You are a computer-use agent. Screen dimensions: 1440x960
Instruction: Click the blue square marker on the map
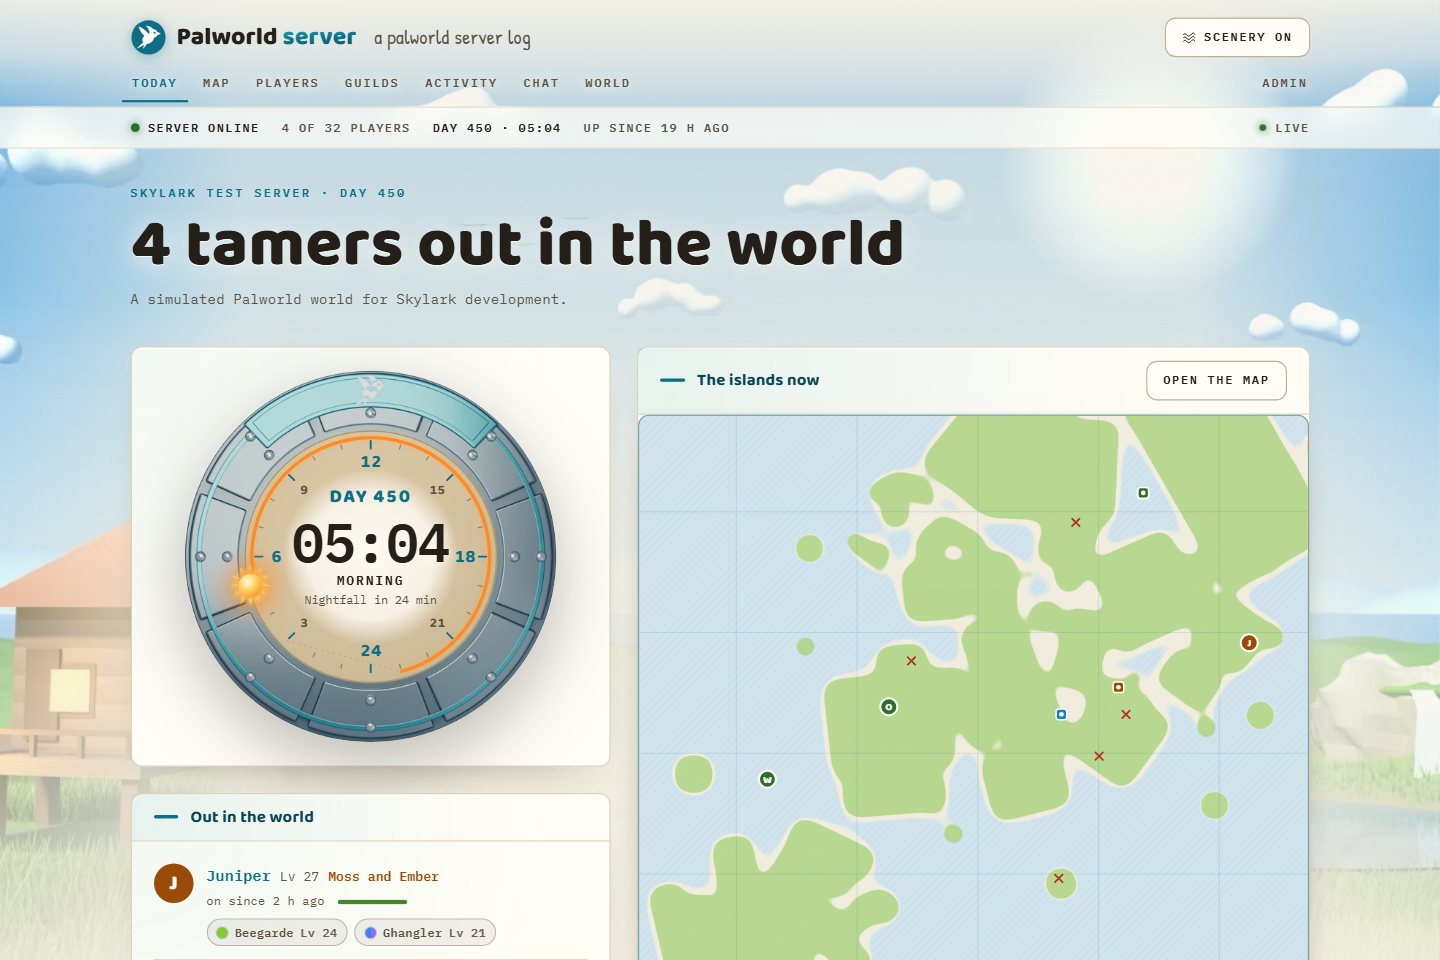click(x=1061, y=714)
